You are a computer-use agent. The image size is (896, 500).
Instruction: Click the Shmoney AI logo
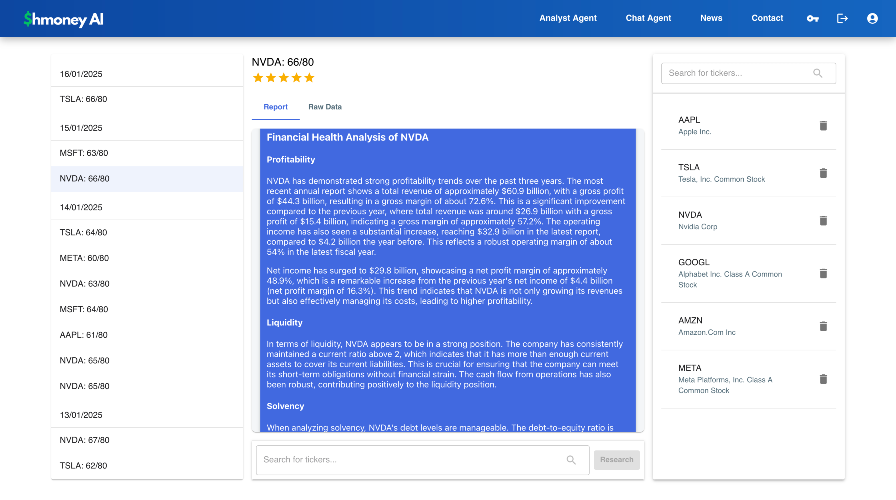click(x=63, y=19)
